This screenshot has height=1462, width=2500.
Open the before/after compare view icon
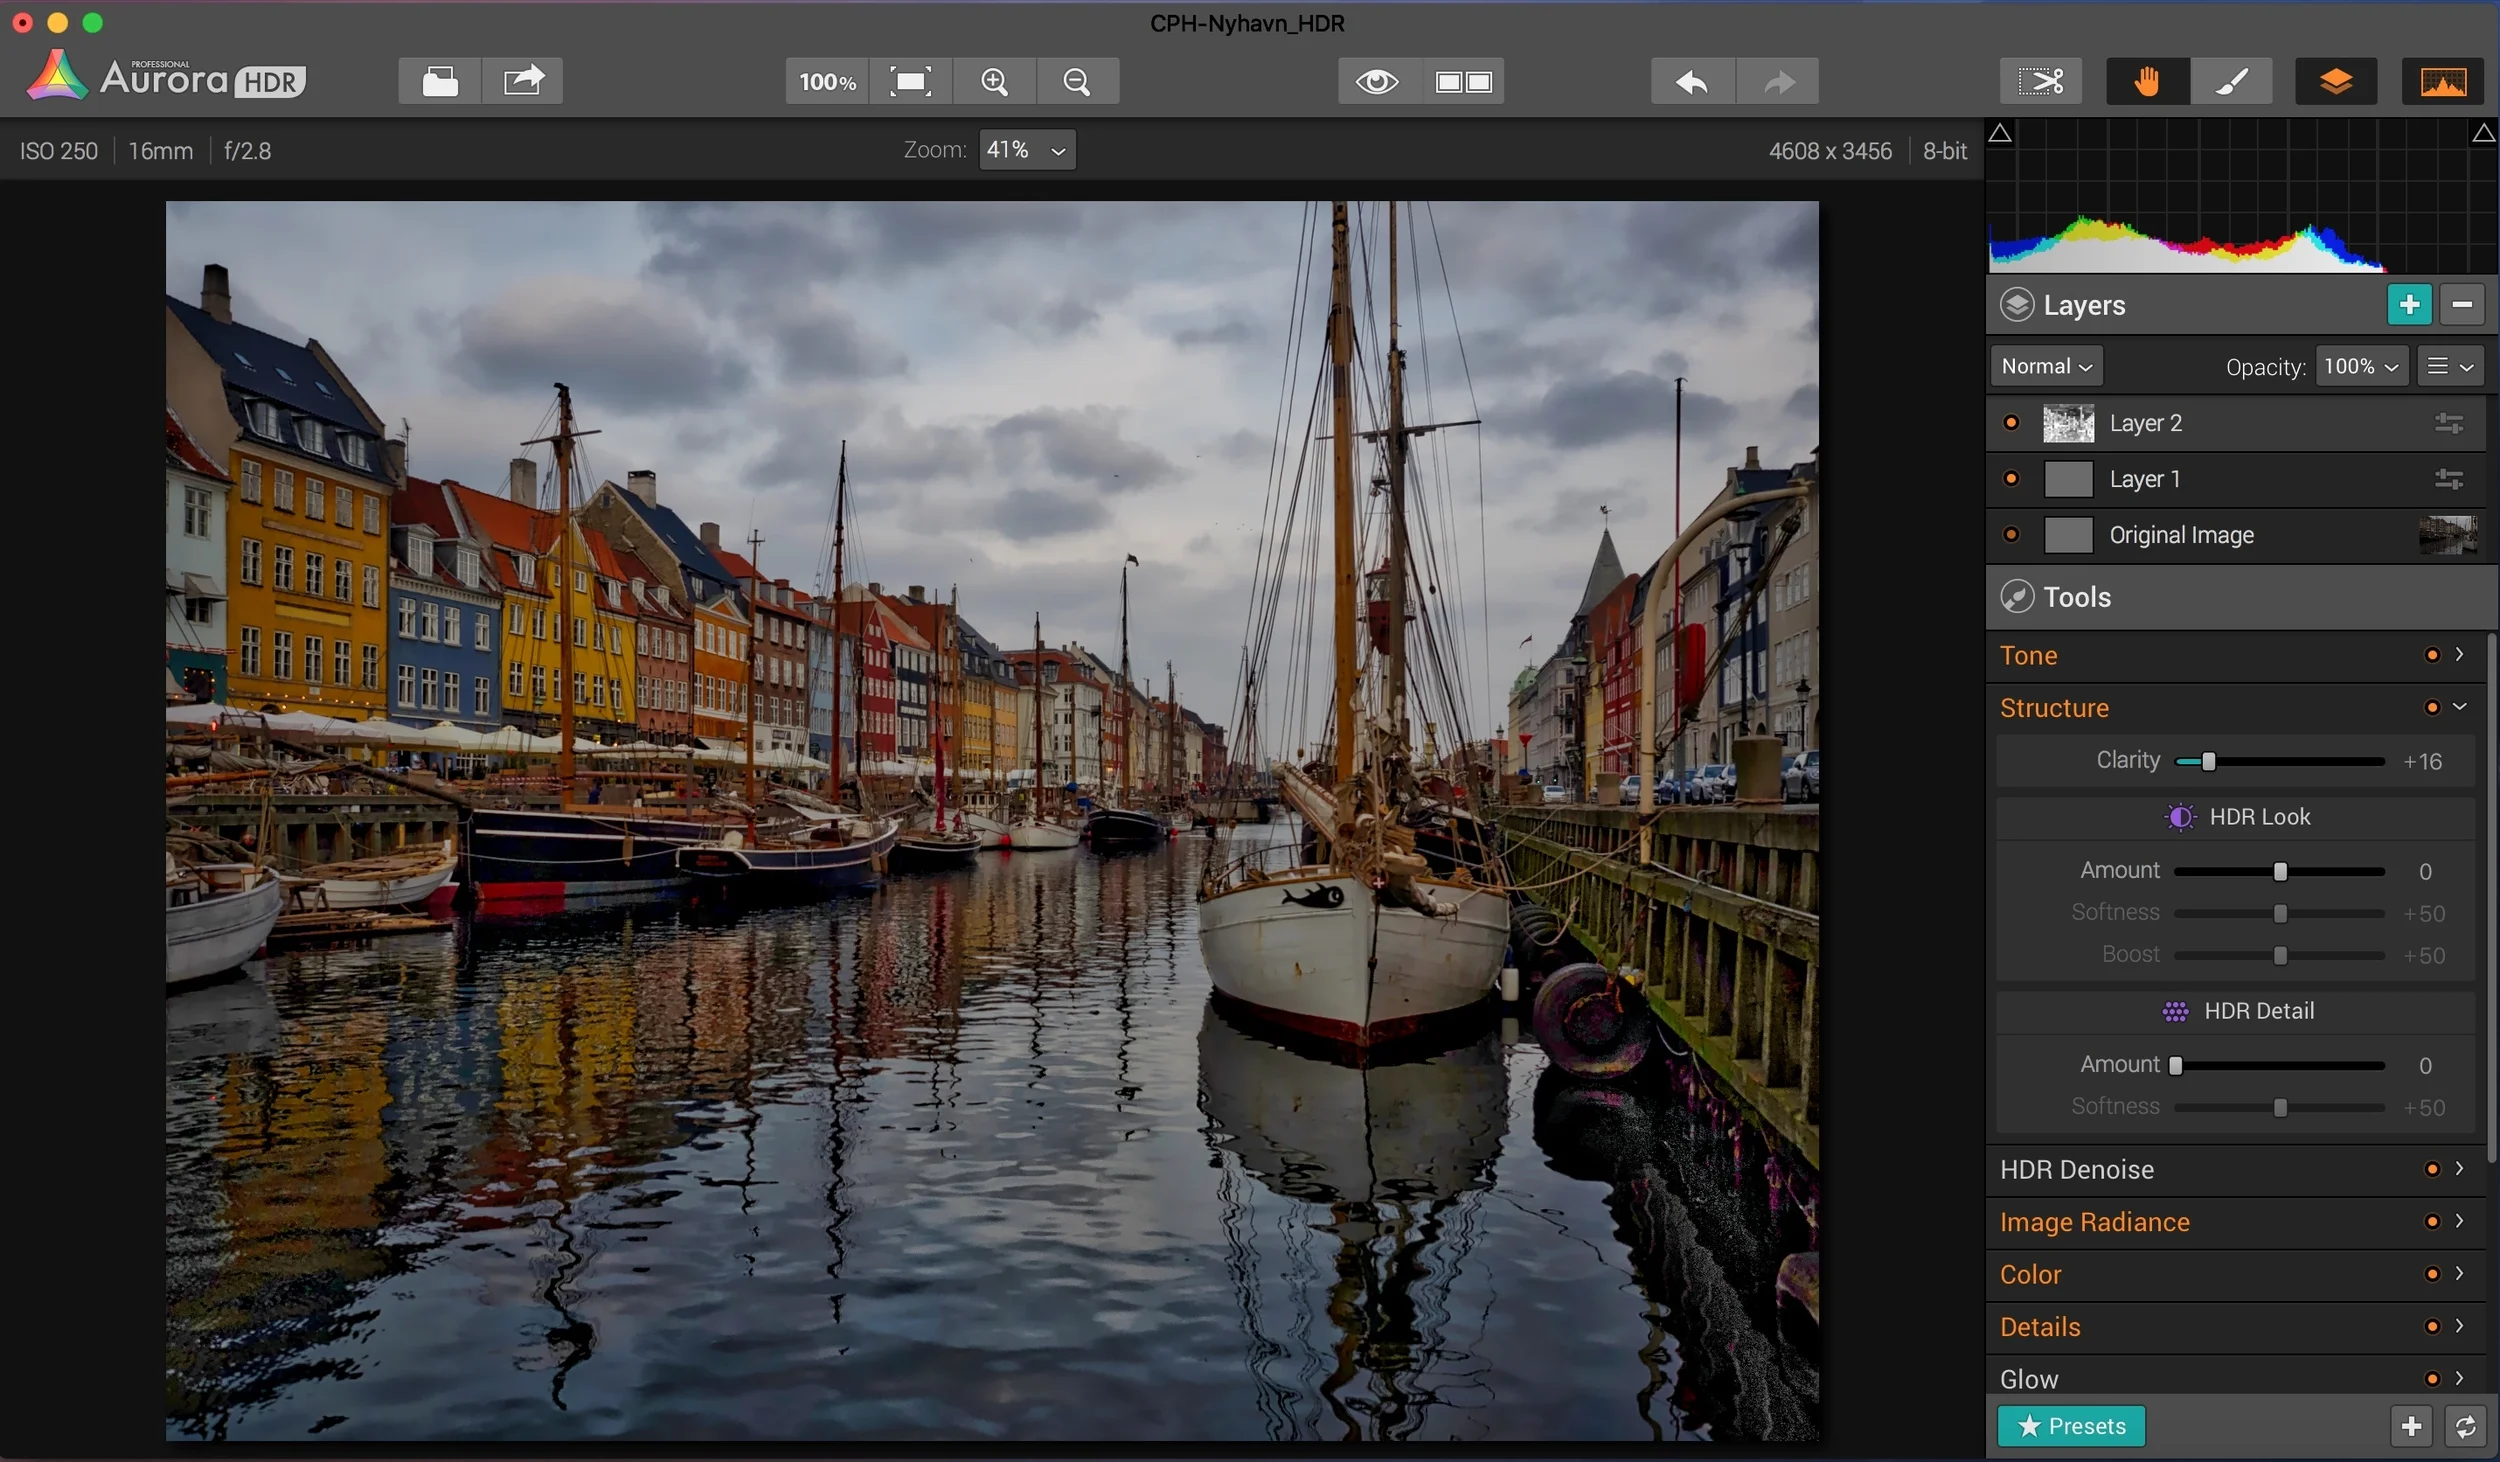[1463, 81]
